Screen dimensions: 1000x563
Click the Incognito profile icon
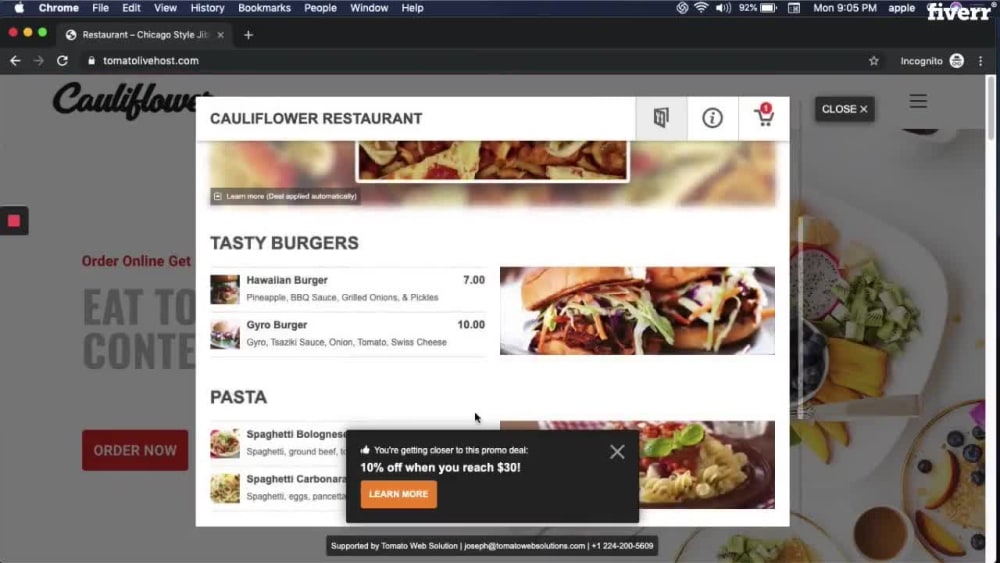[957, 61]
